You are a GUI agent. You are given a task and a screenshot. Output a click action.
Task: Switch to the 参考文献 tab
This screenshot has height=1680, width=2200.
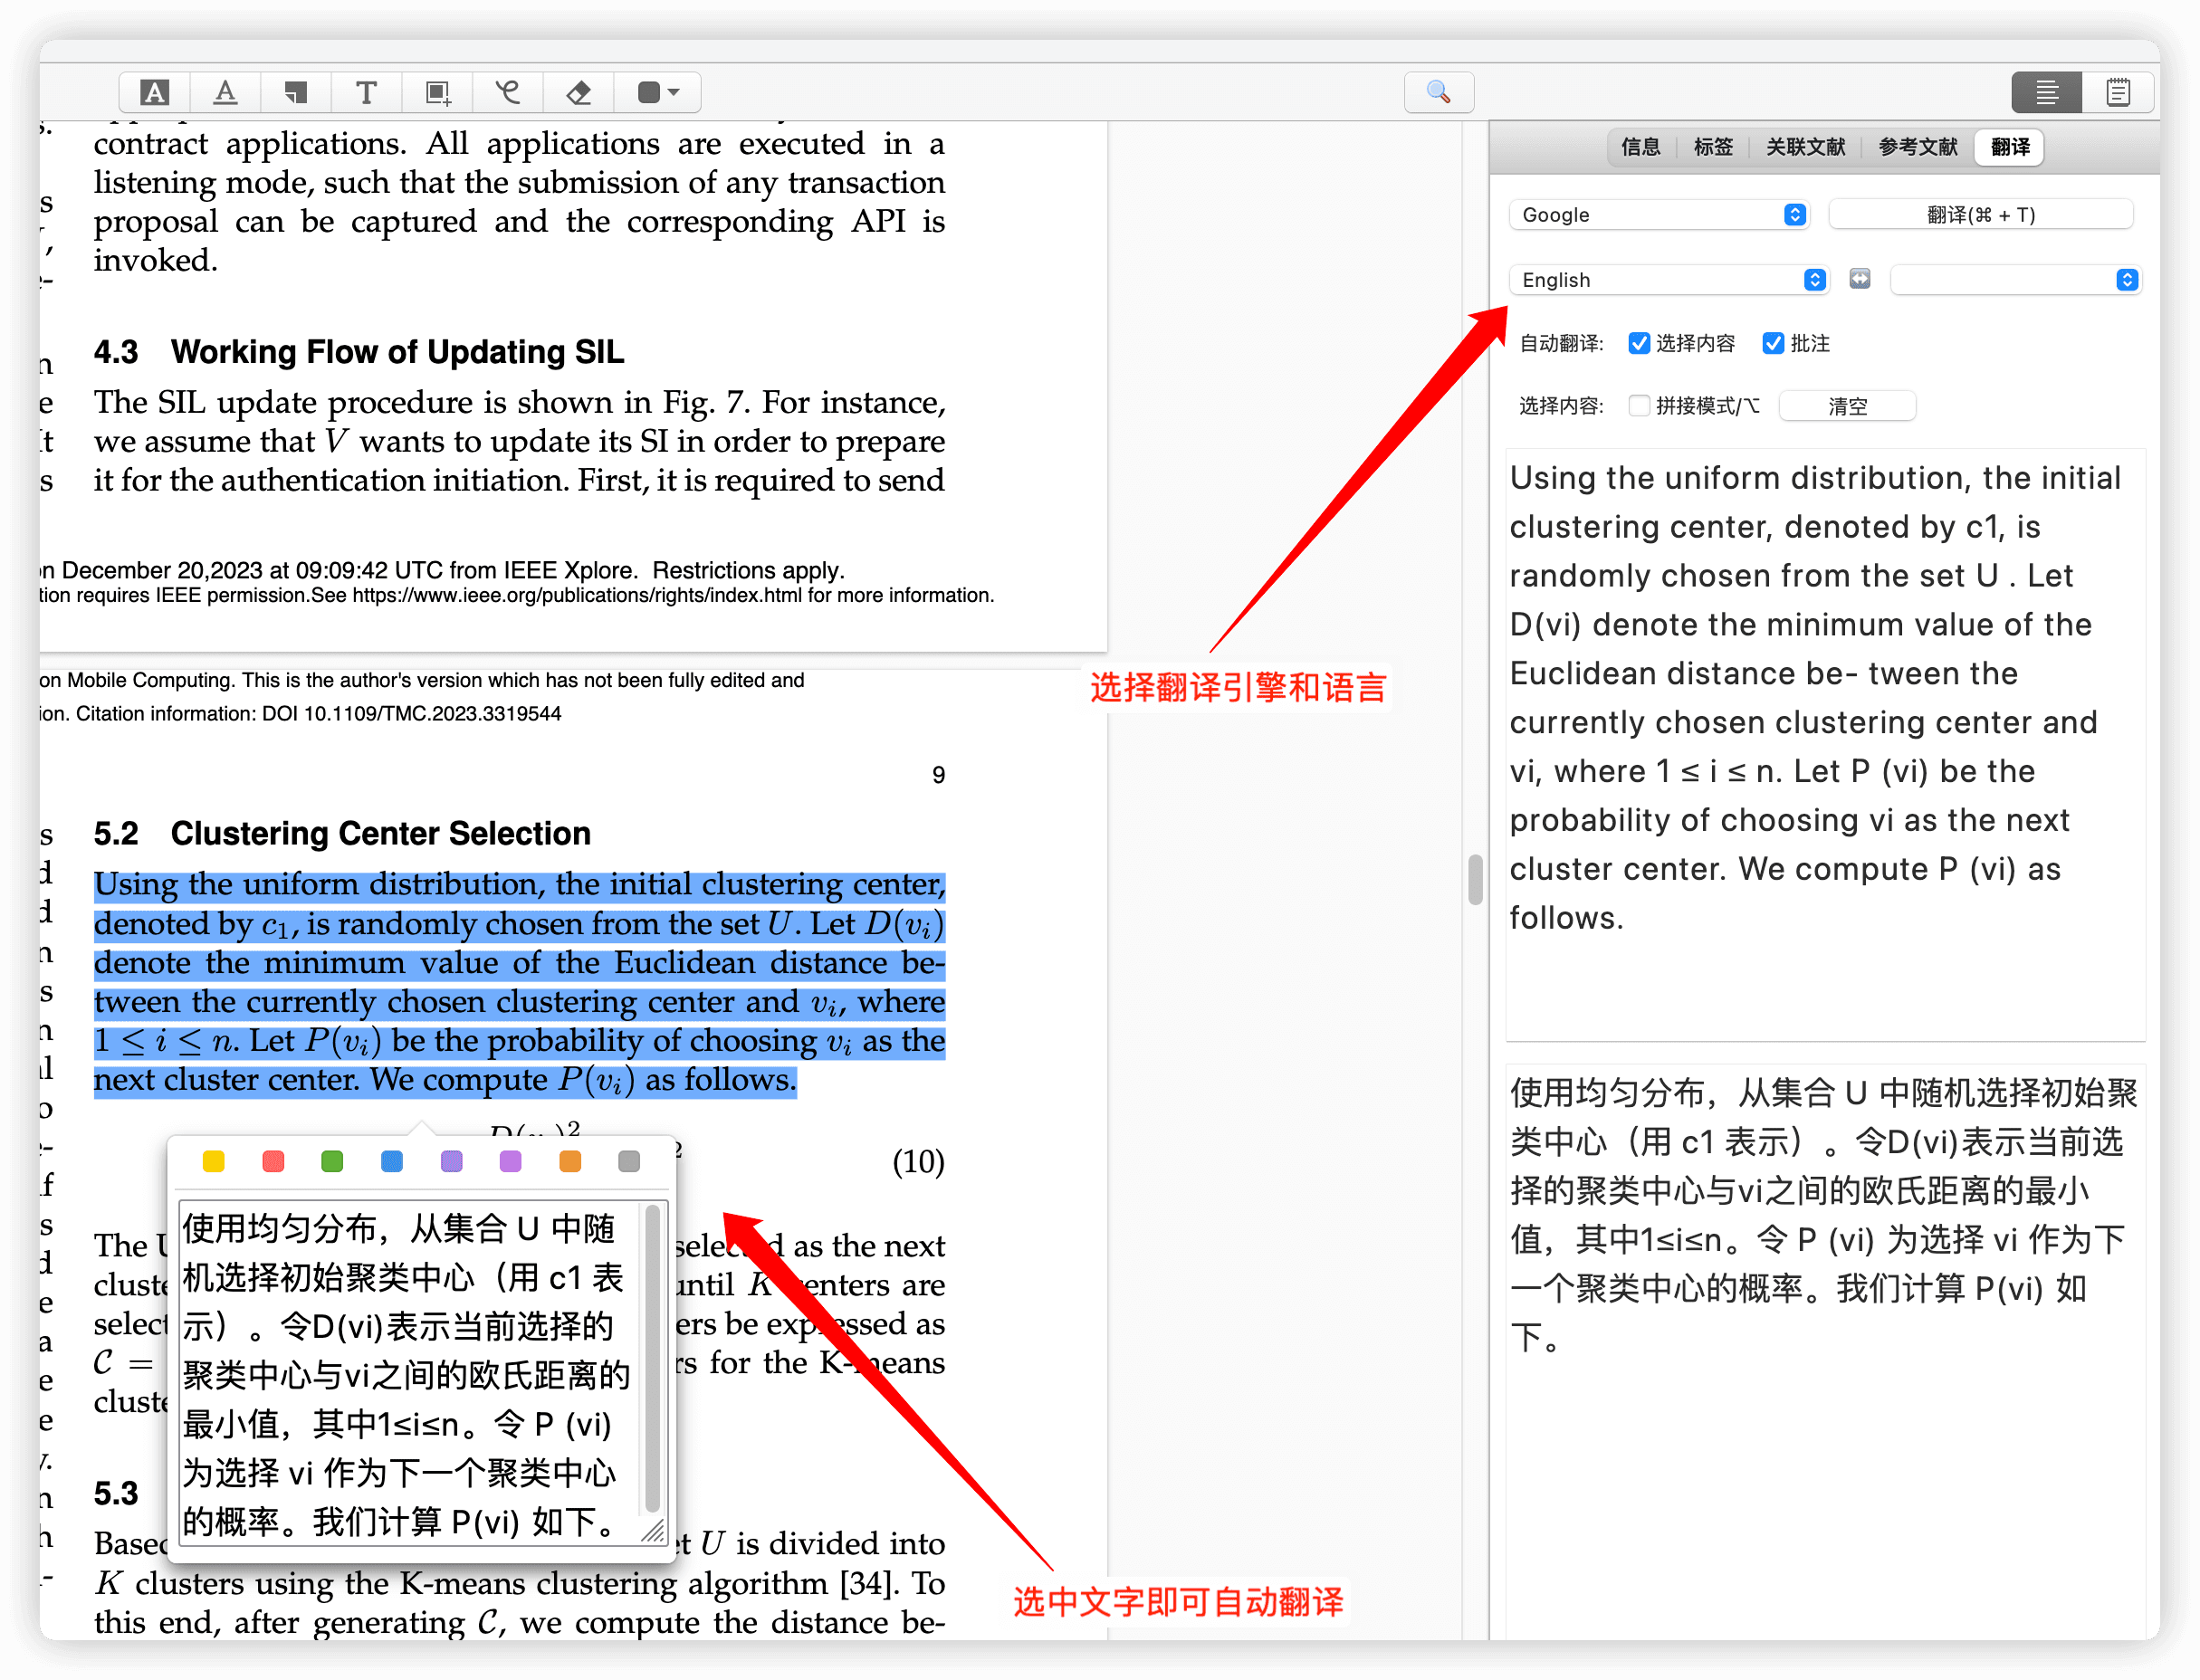point(1917,147)
